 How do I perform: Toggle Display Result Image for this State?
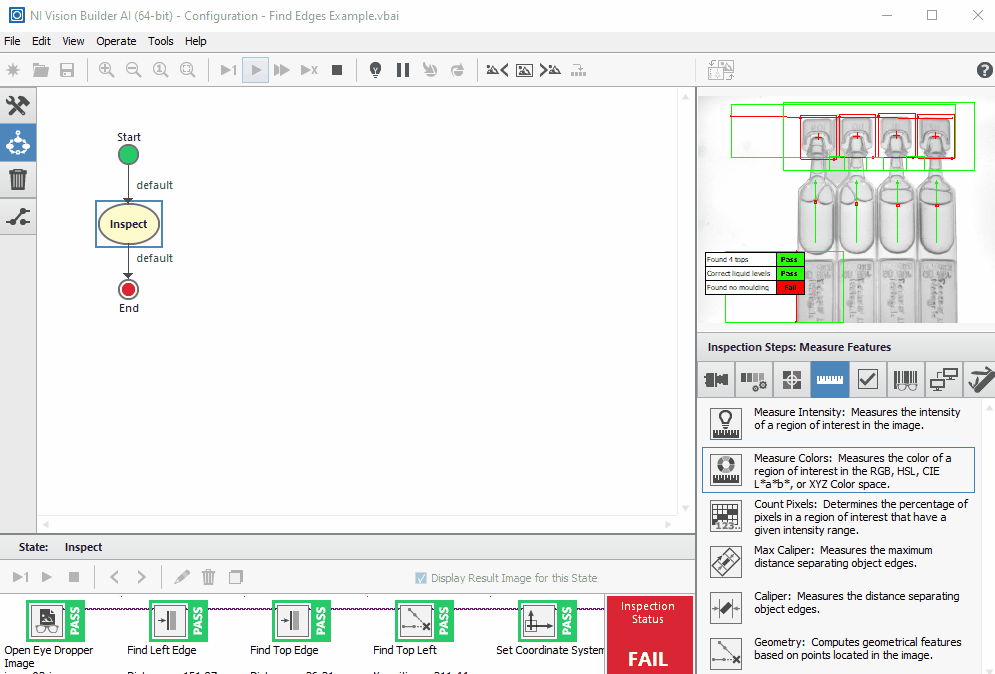coord(421,578)
